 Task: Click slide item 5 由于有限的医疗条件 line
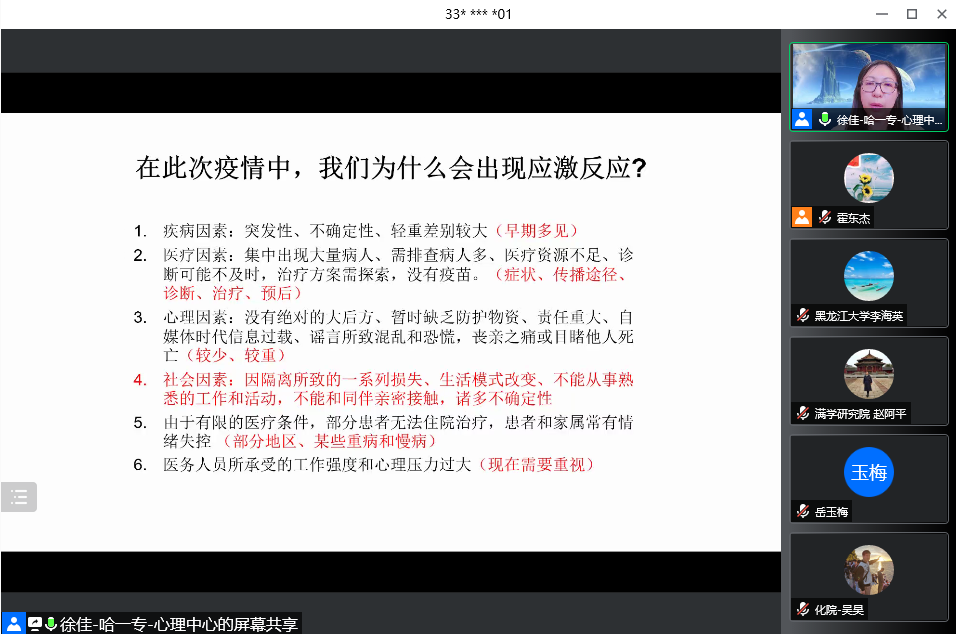[383, 432]
